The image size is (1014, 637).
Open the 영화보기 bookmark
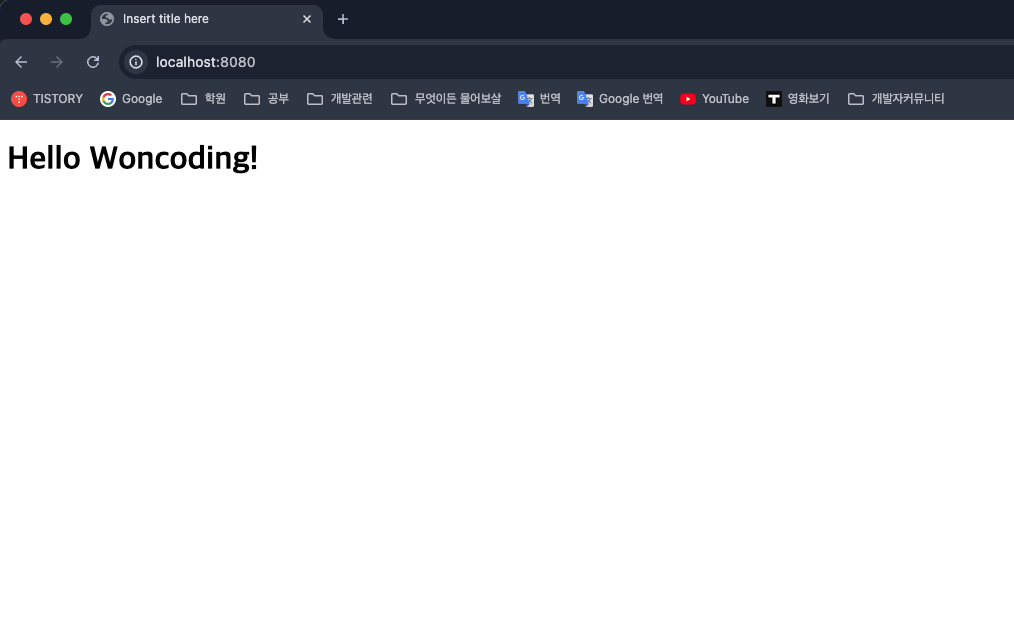[797, 99]
